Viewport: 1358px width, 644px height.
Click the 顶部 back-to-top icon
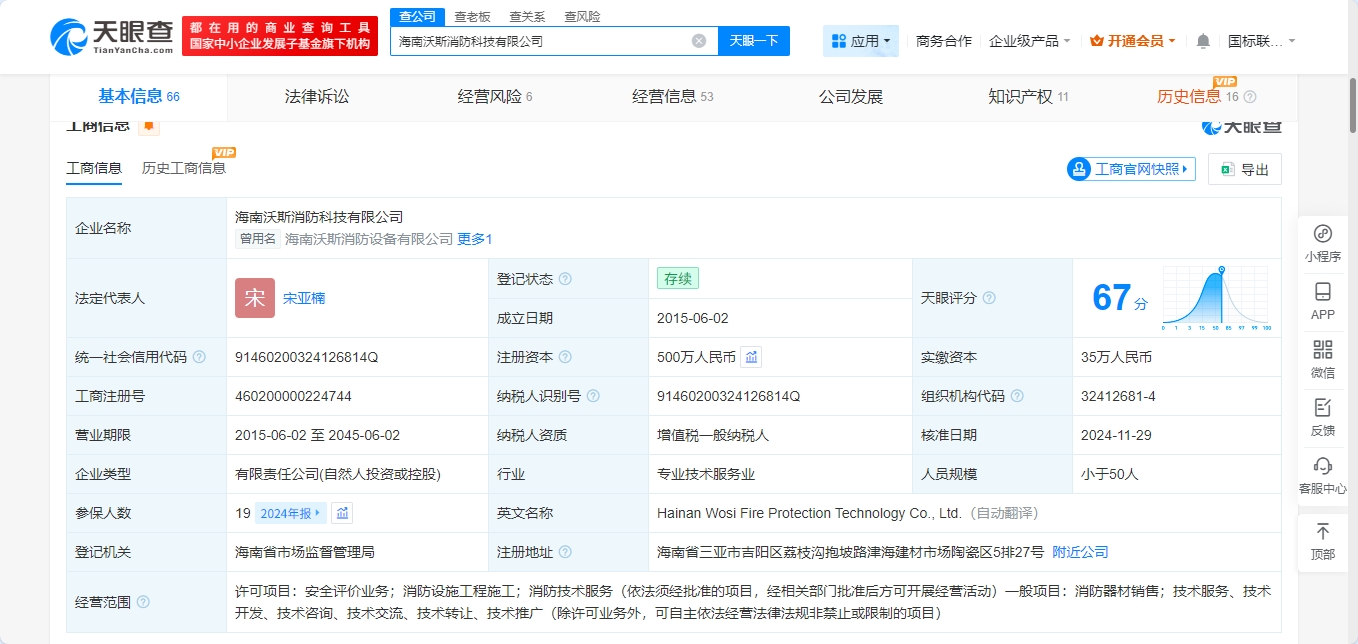pyautogui.click(x=1322, y=540)
